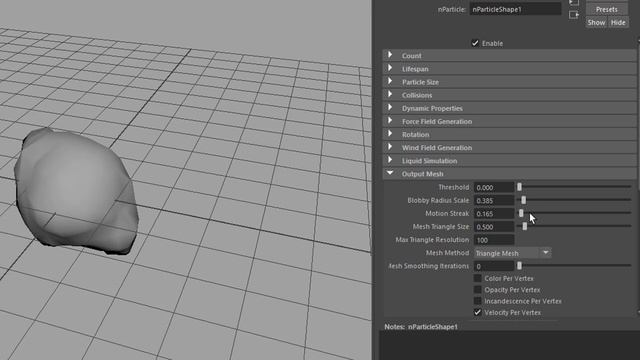
Task: Open the Mesh Method dropdown
Action: pos(512,253)
